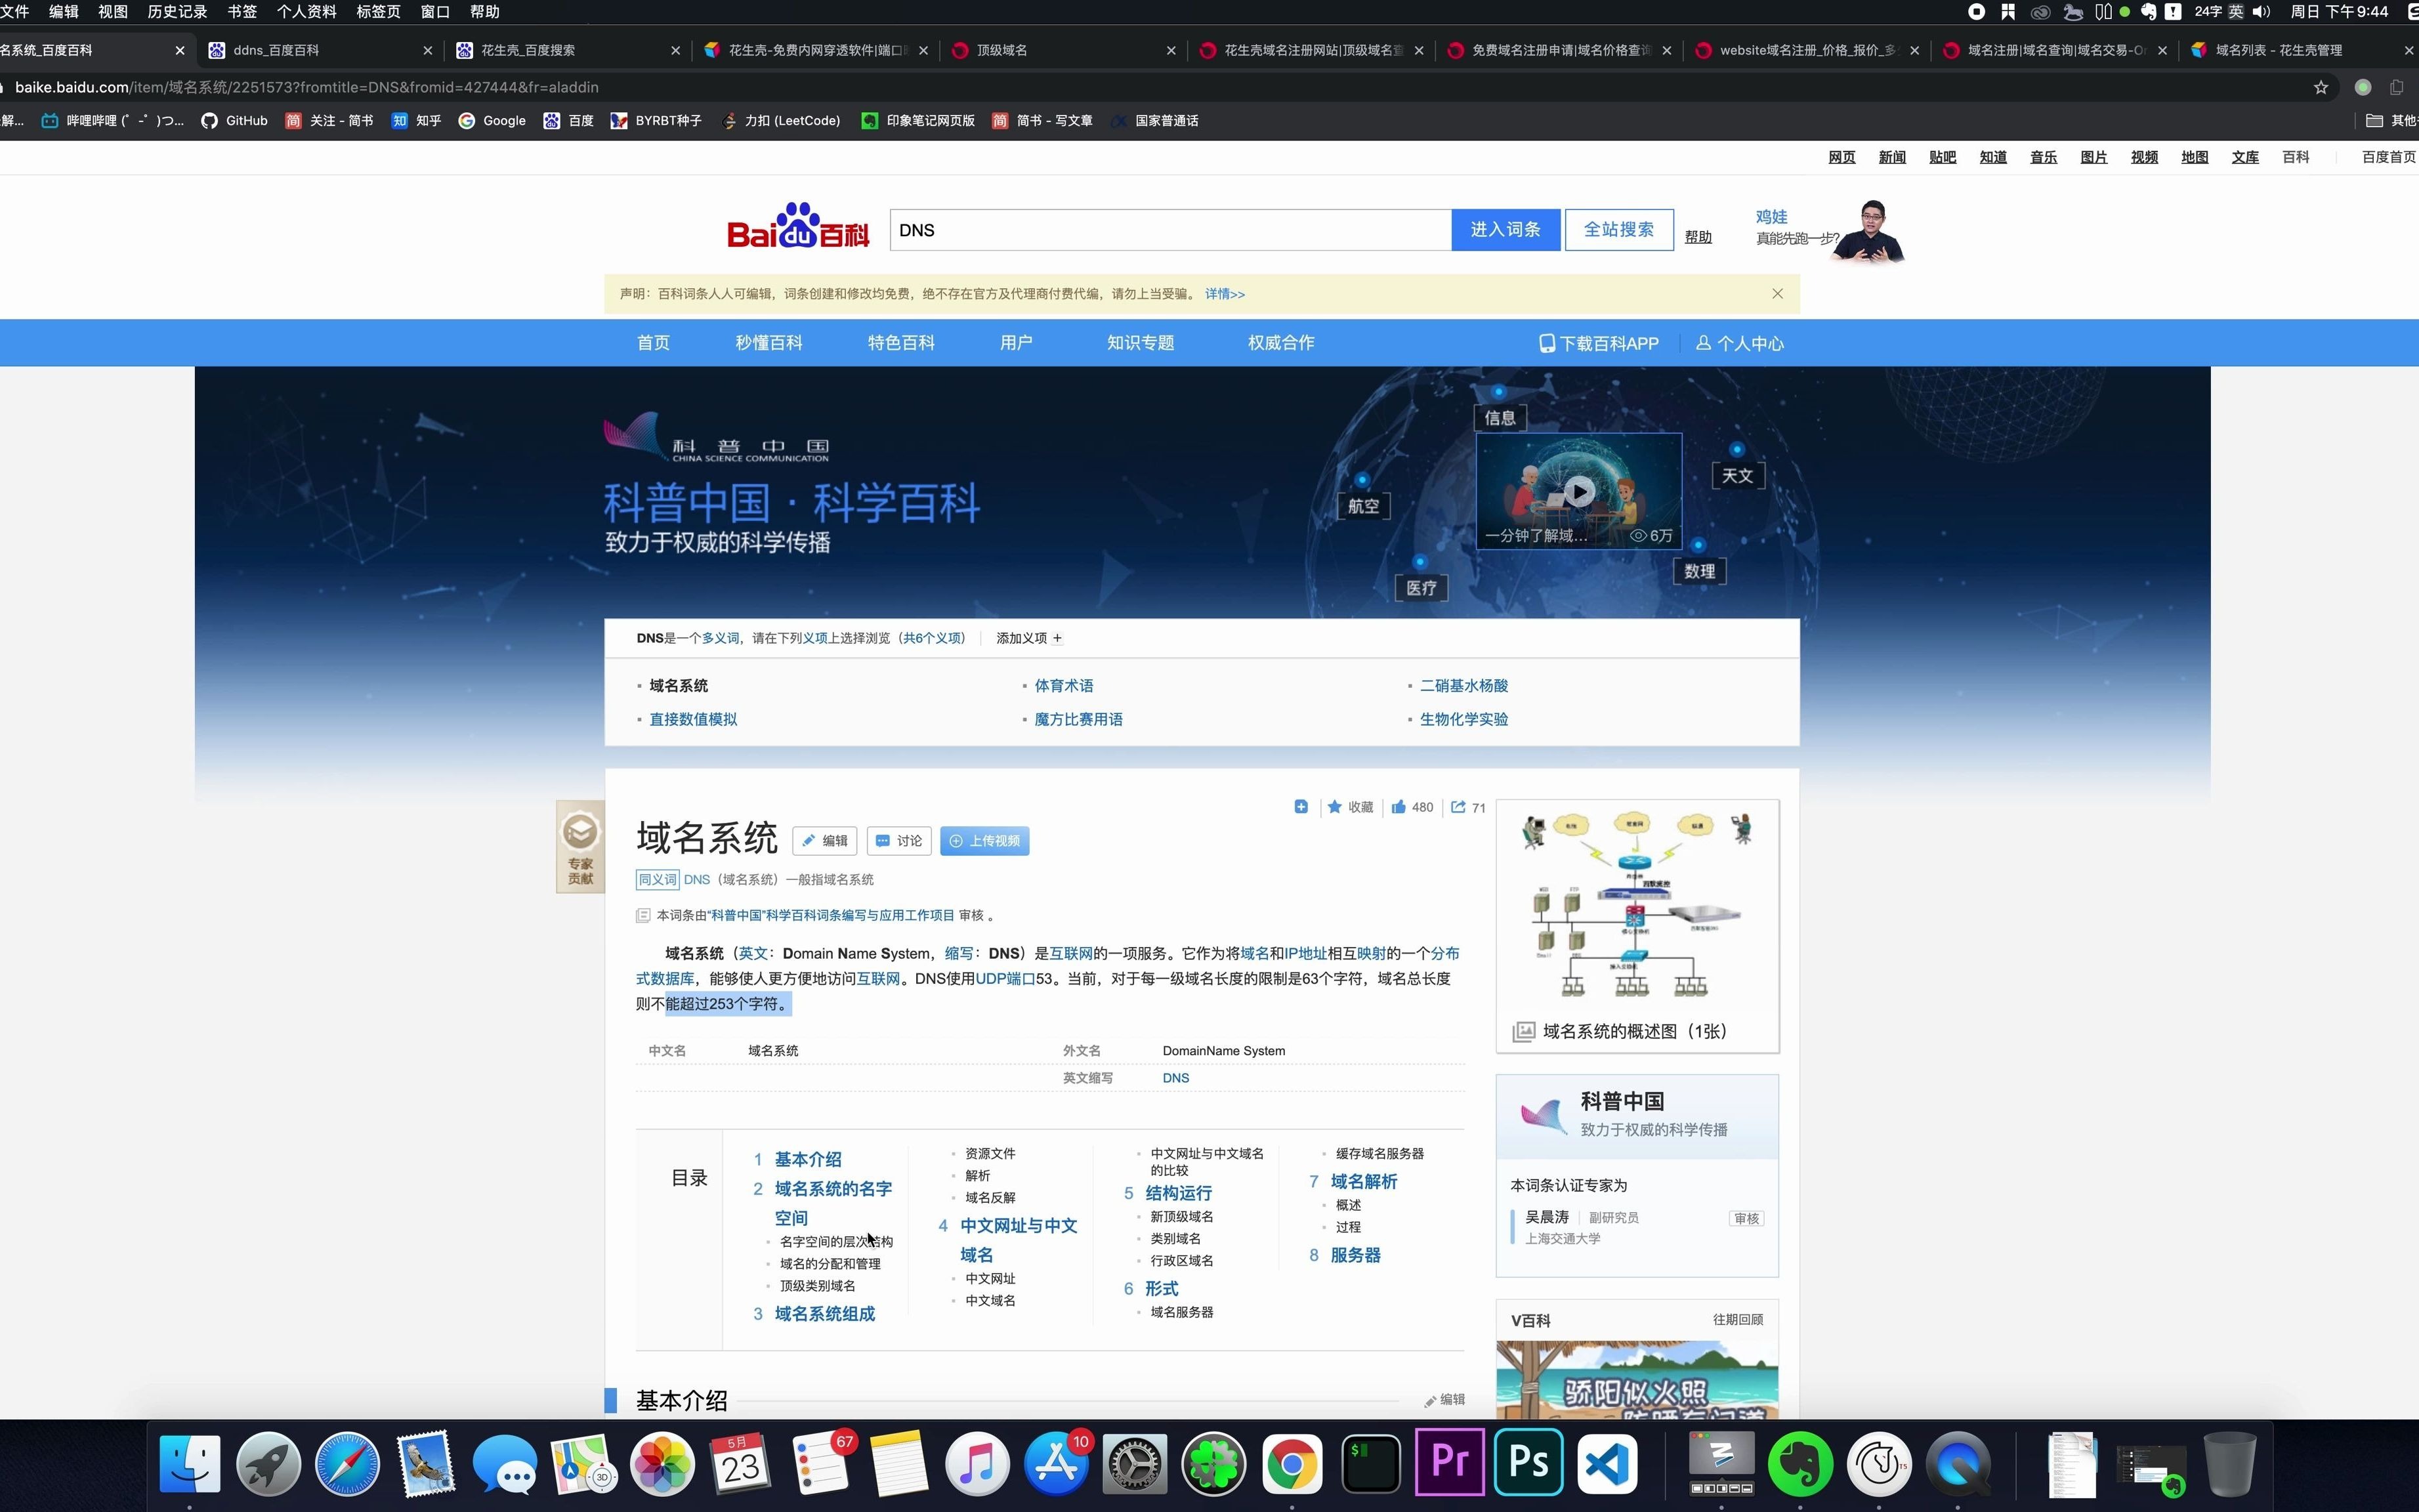Open Finder from the dock
Screen dimensions: 2419x1512
click(190, 1464)
